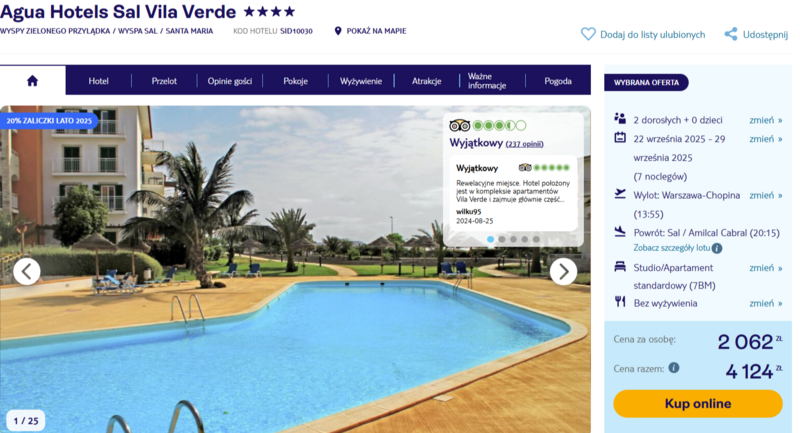Click the heart favorites icon

click(588, 34)
